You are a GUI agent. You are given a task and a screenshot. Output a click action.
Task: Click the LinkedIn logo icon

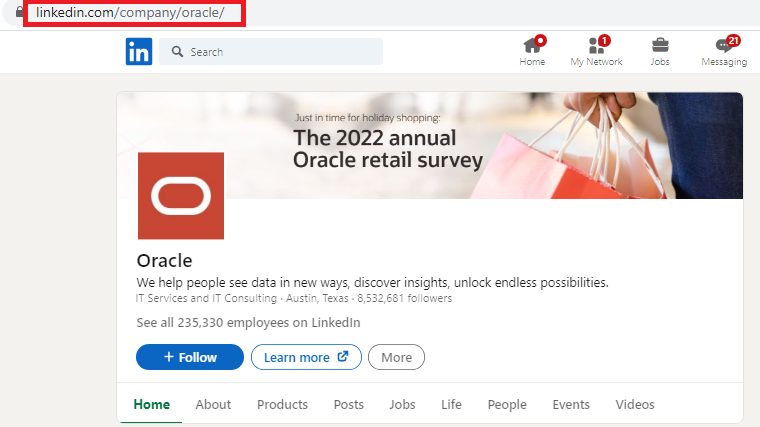coord(139,51)
